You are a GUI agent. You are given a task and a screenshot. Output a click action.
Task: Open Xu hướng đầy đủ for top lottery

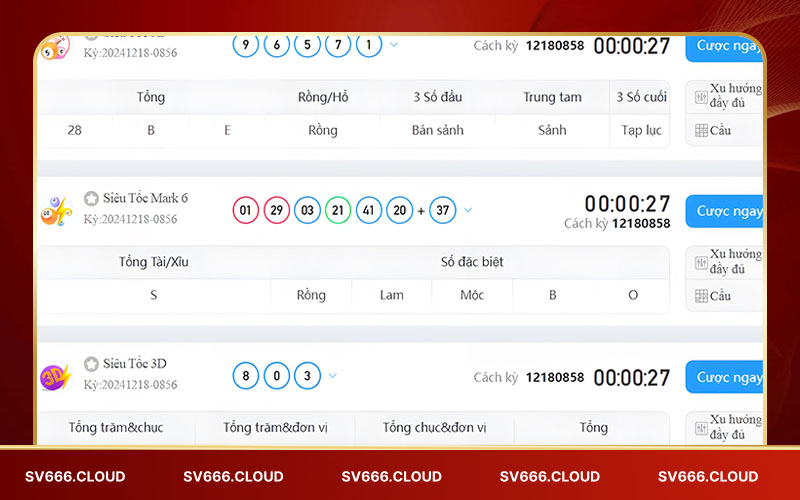click(728, 95)
